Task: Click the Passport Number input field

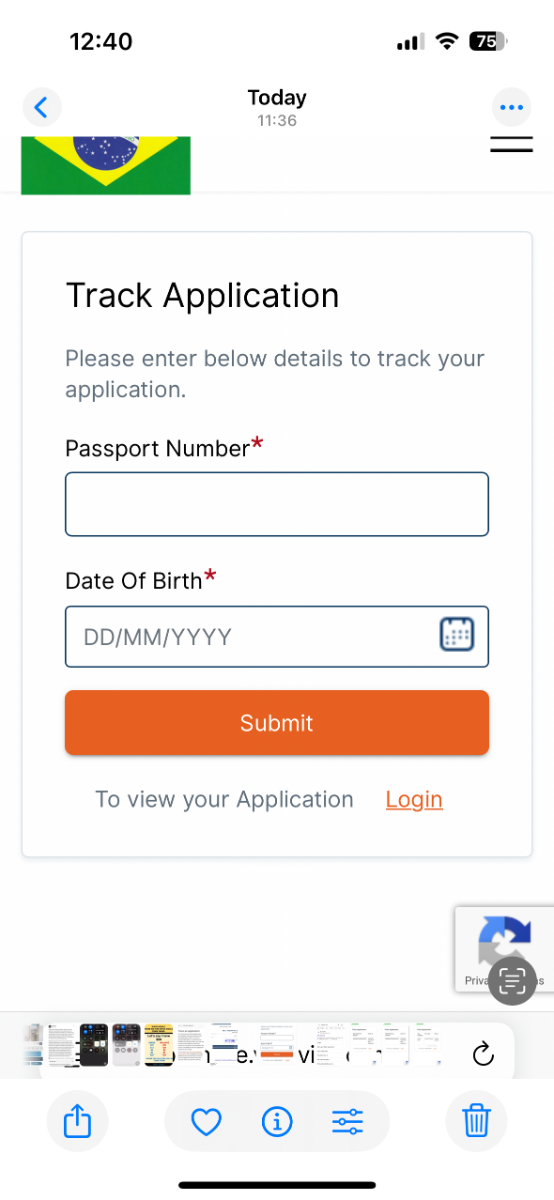Action: (277, 504)
